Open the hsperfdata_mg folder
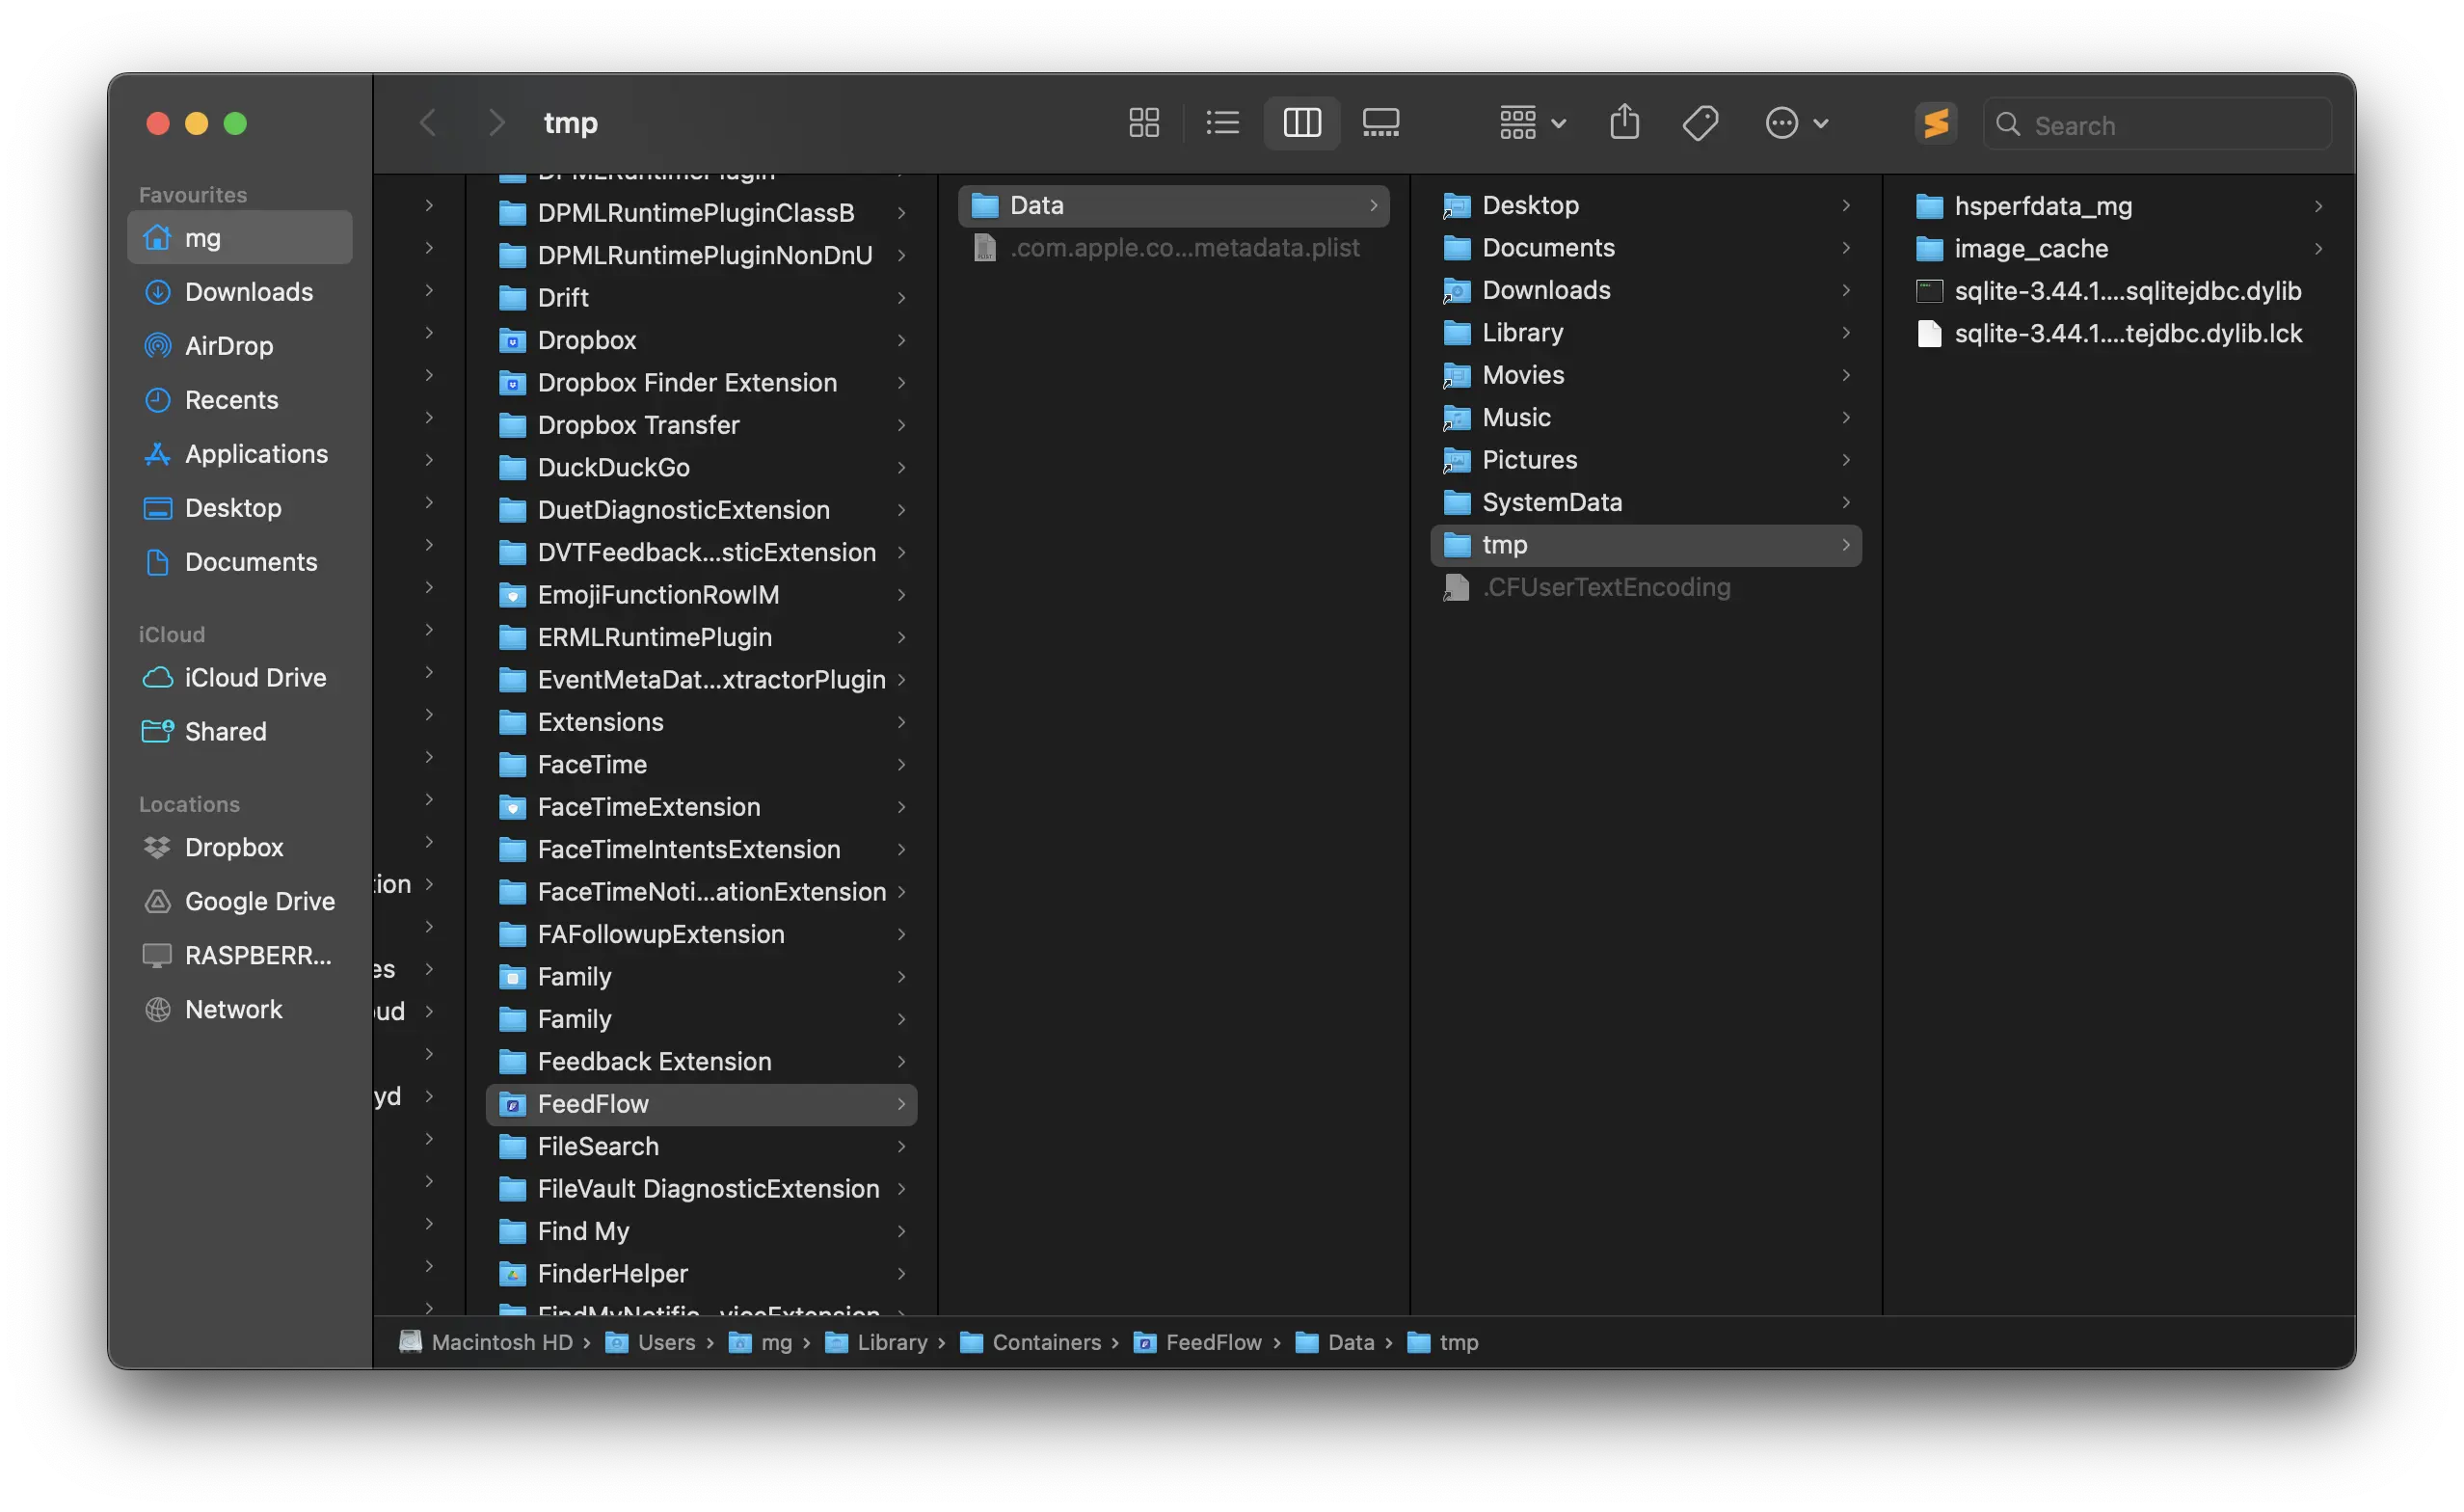 tap(2118, 206)
